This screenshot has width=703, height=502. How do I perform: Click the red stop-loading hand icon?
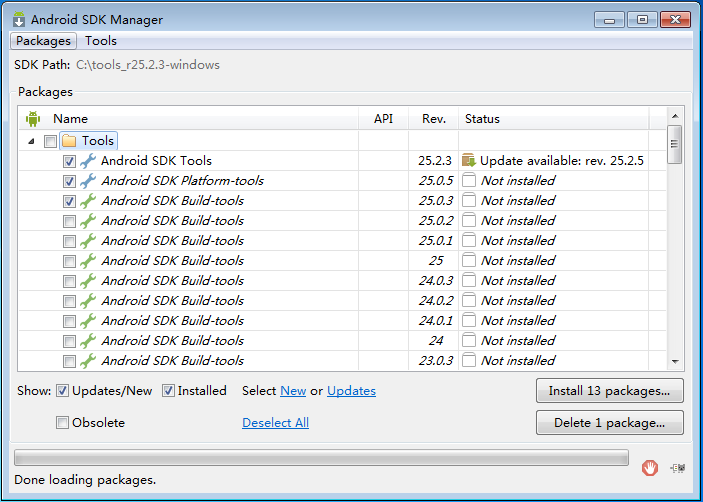650,467
